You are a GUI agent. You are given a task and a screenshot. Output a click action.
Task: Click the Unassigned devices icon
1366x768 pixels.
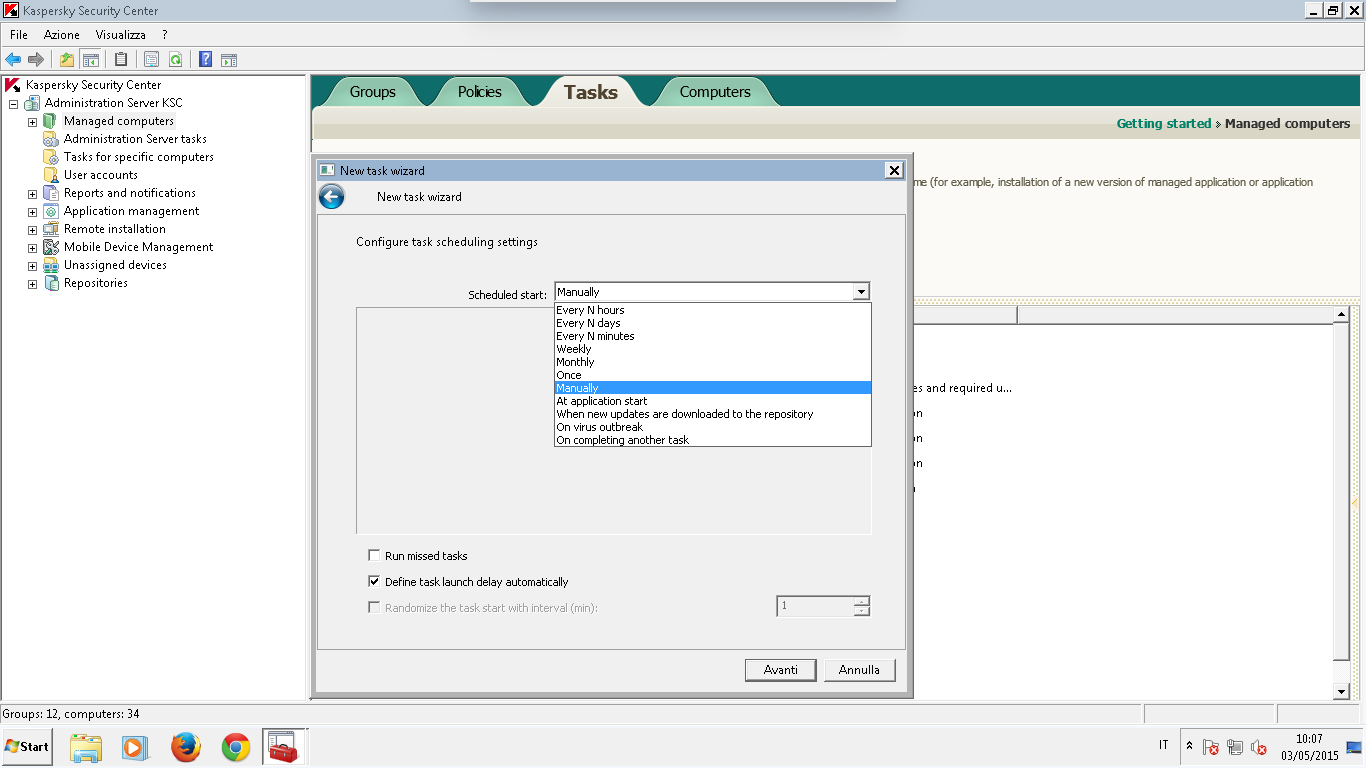tap(51, 265)
